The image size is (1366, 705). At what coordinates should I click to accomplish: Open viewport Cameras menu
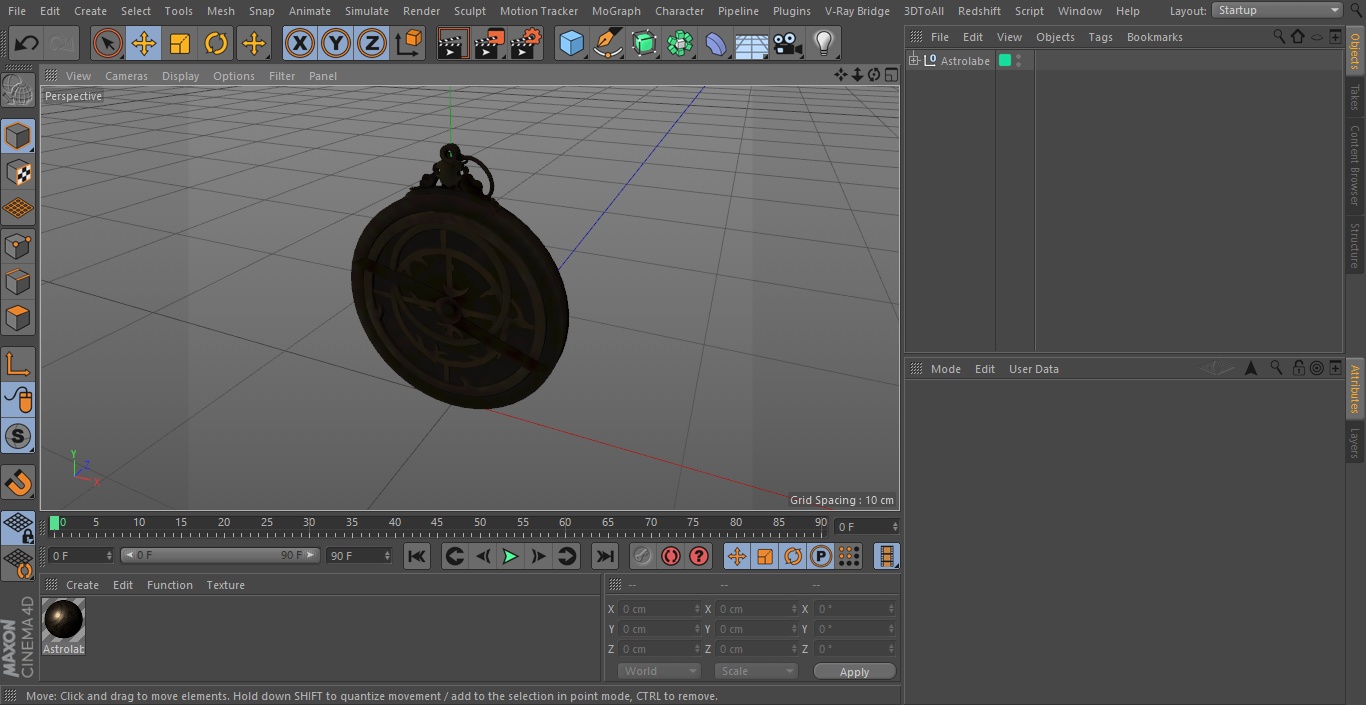(x=126, y=76)
